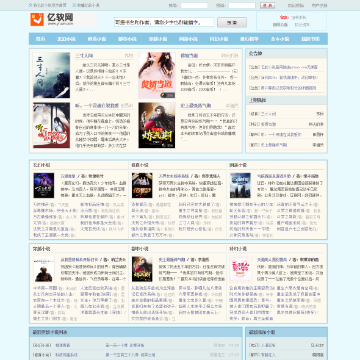This screenshot has width=360, height=360.
Task: Open the 史上最强炼气期 title link in featured books
Action: [x=196, y=106]
